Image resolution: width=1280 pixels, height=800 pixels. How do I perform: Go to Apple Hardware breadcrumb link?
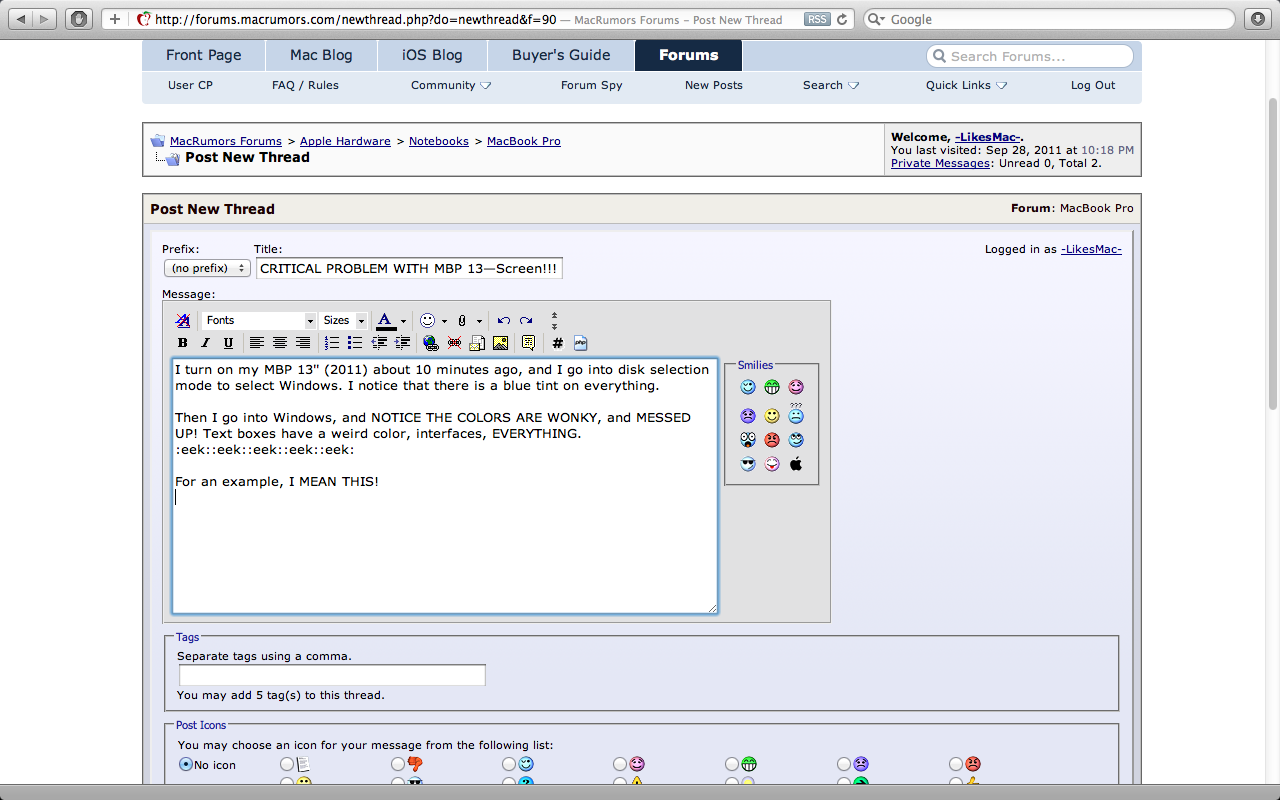[345, 141]
